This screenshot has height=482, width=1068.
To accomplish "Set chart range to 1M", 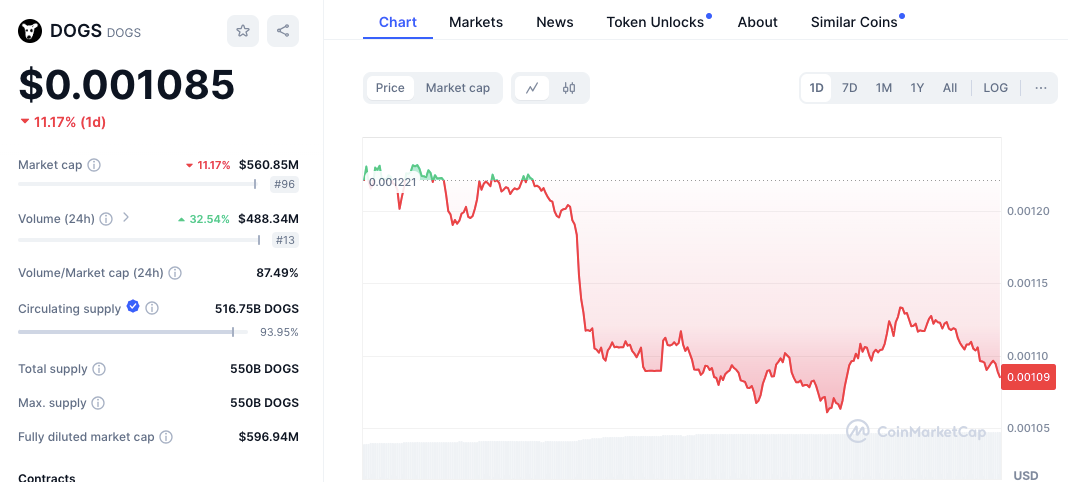I will click(883, 88).
